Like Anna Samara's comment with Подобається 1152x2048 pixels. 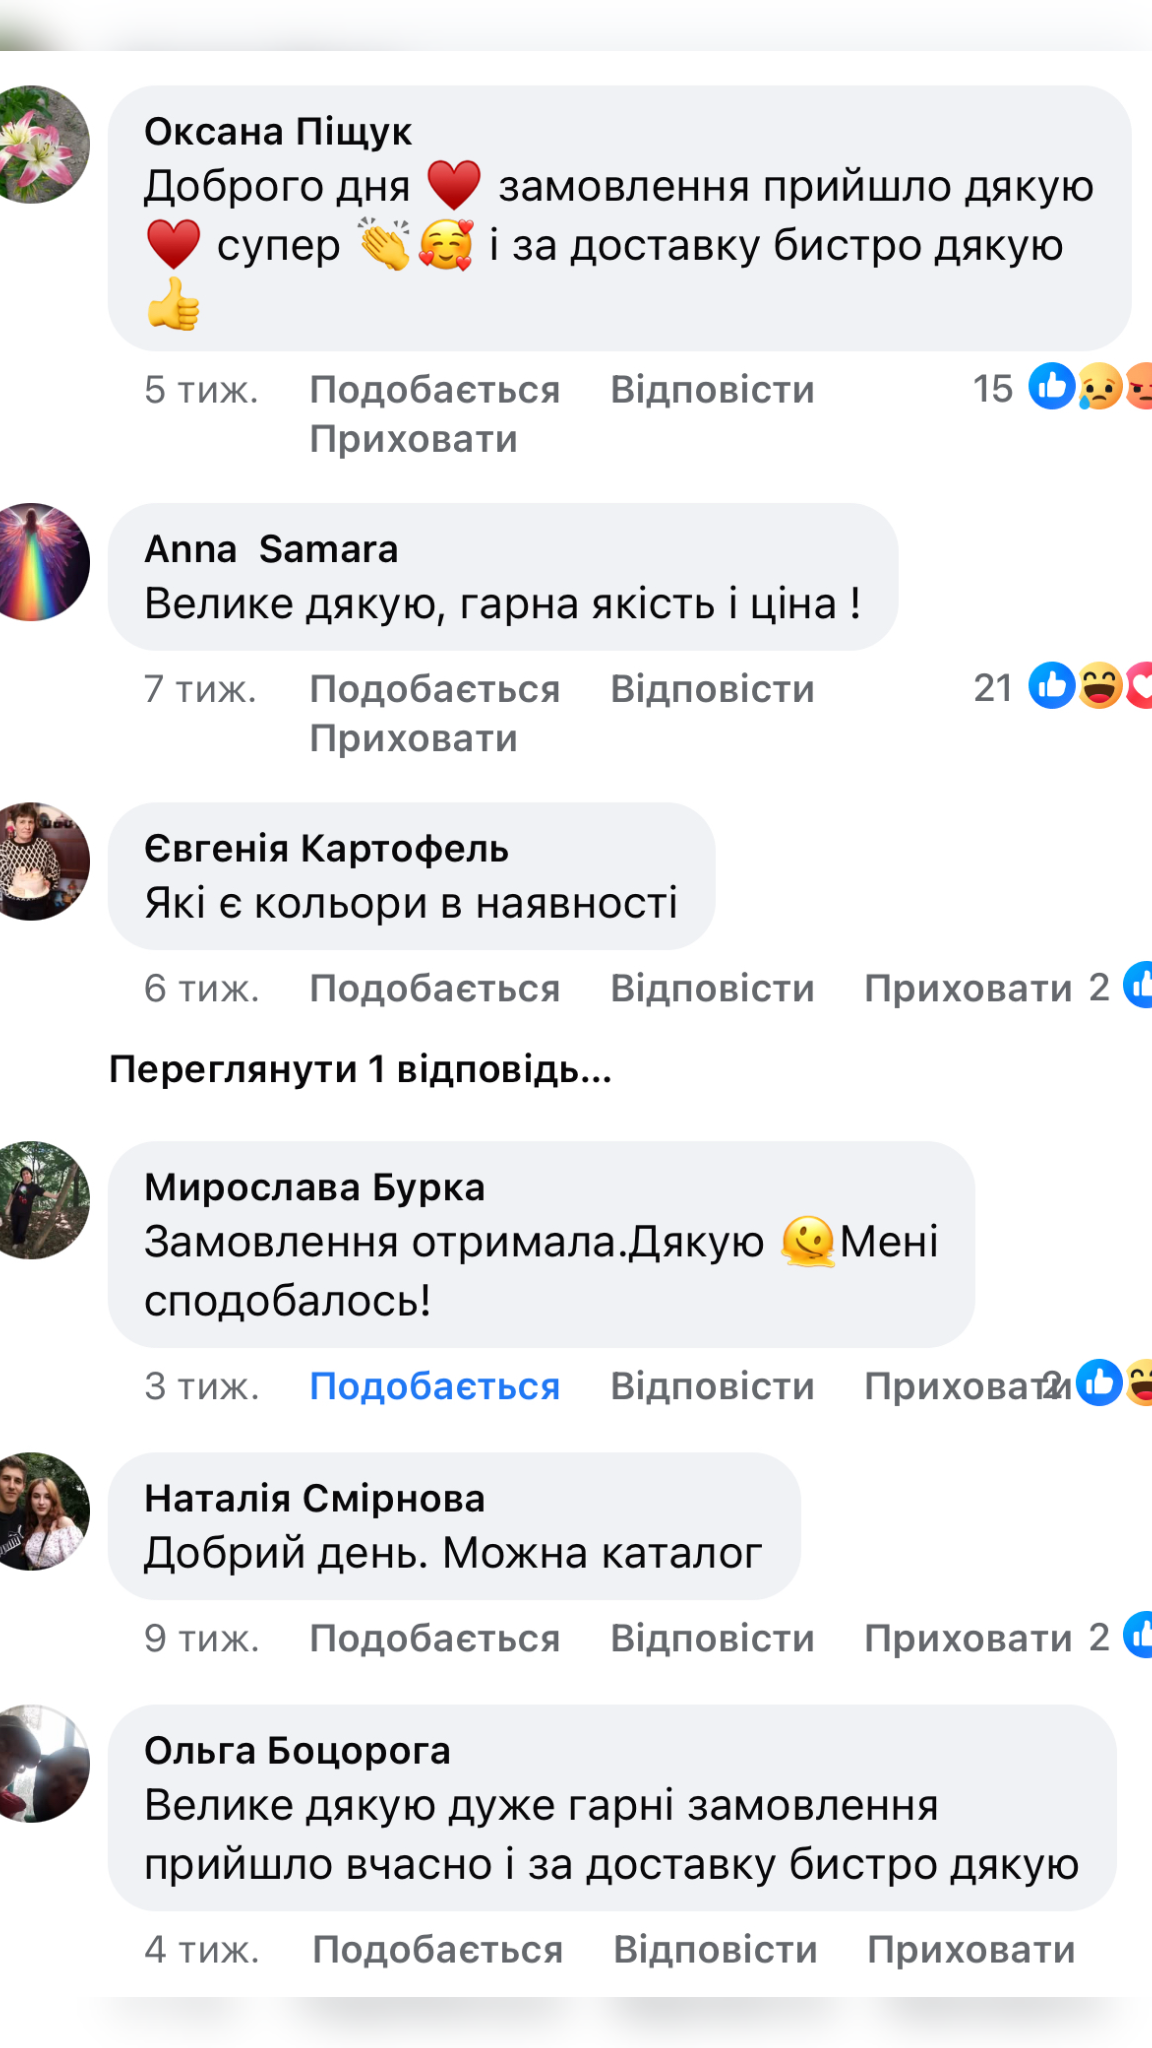coord(434,689)
